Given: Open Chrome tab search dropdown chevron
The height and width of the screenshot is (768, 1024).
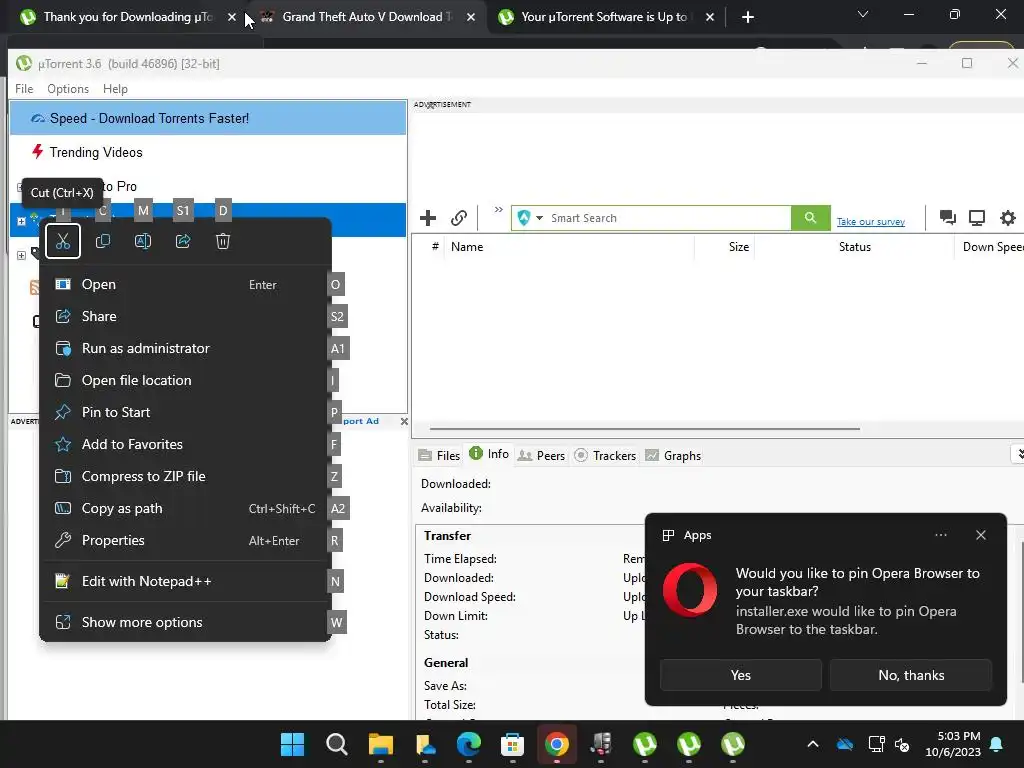Looking at the screenshot, I should tap(863, 14).
